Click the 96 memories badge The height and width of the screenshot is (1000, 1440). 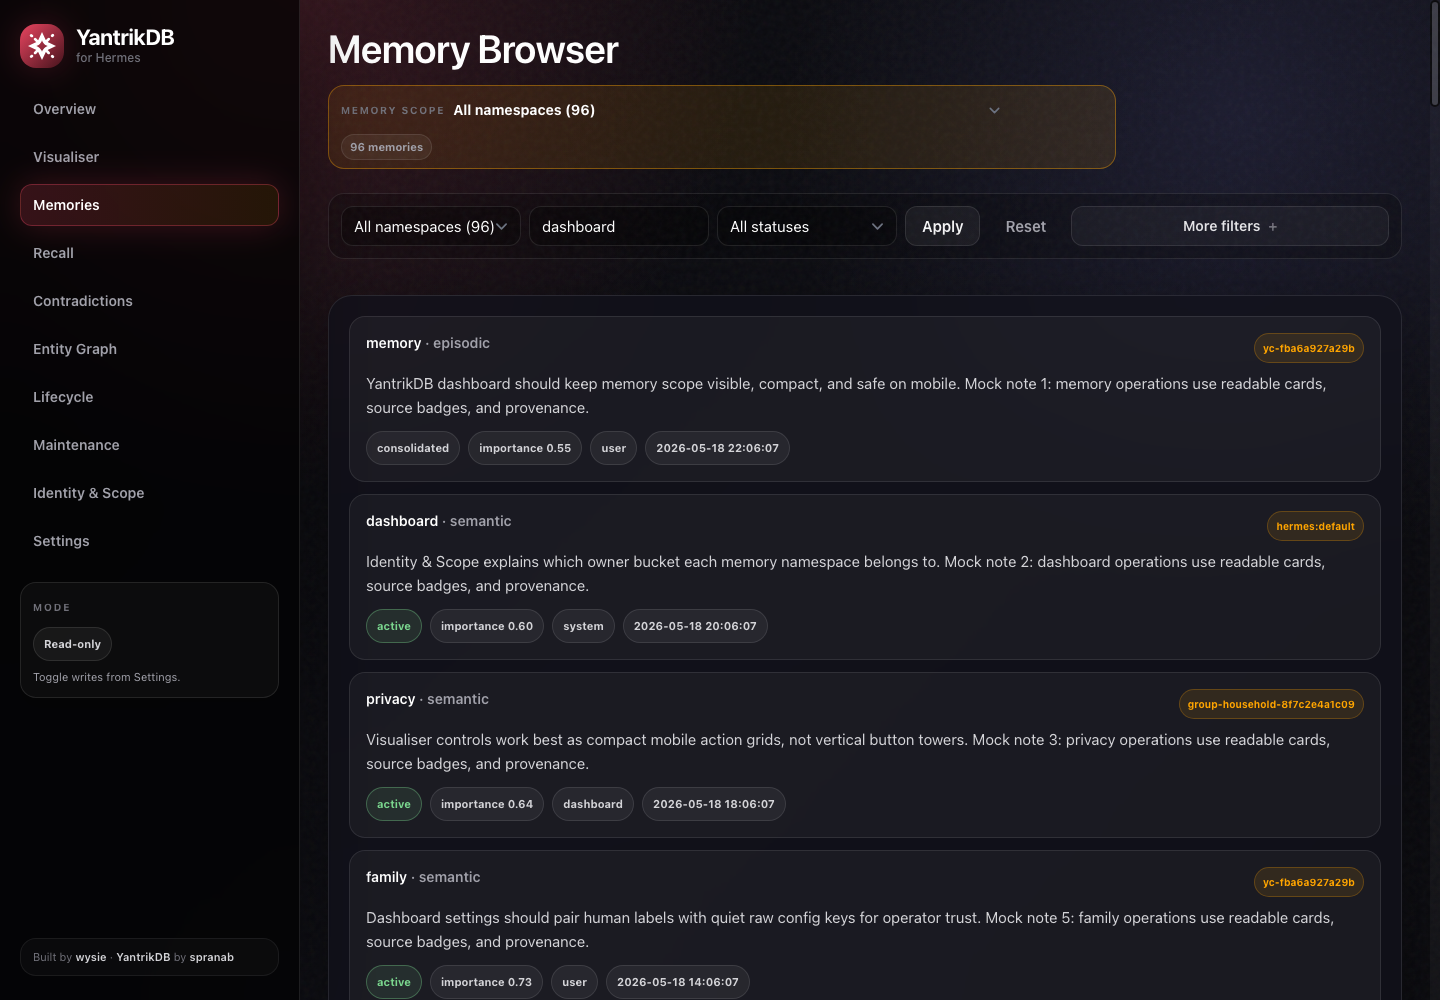point(387,147)
